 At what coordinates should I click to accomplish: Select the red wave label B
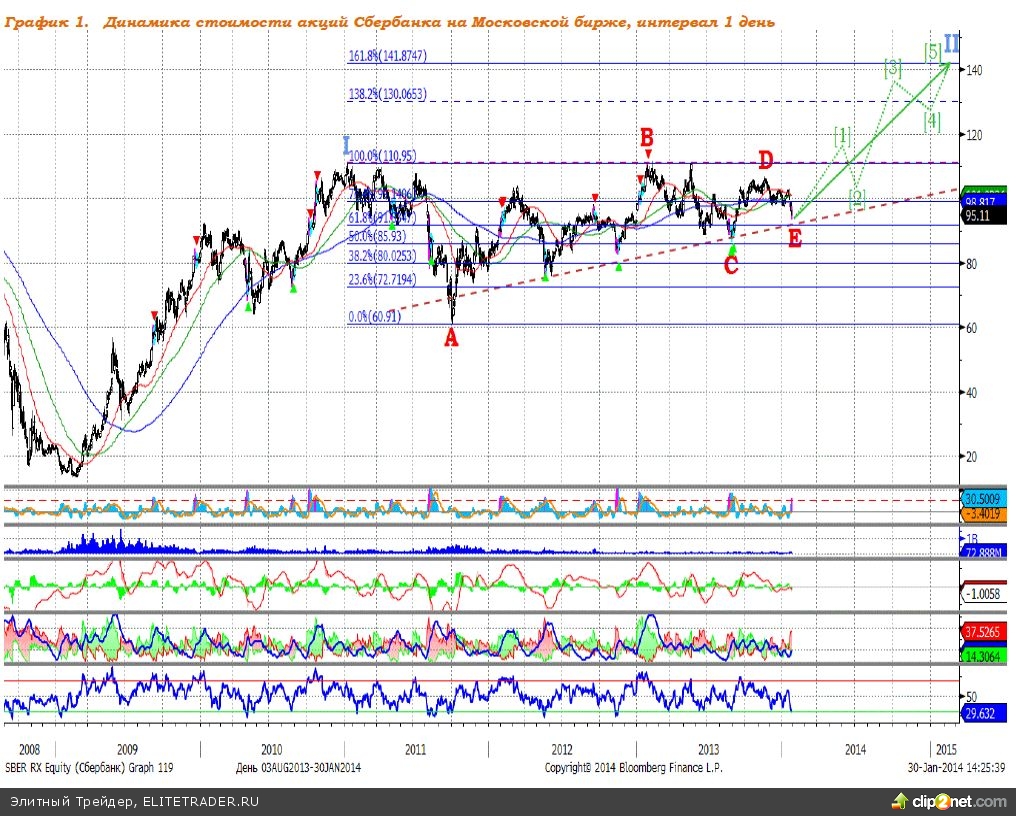point(647,137)
